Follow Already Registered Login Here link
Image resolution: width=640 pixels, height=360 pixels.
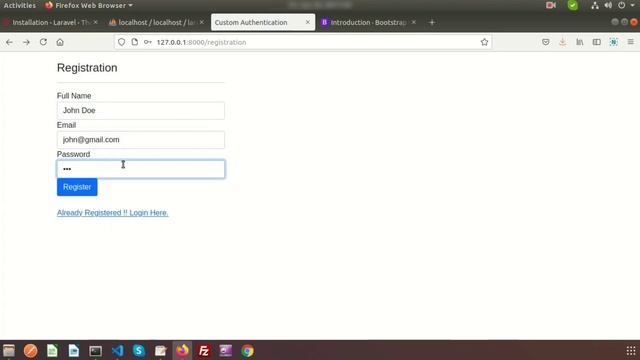click(113, 213)
